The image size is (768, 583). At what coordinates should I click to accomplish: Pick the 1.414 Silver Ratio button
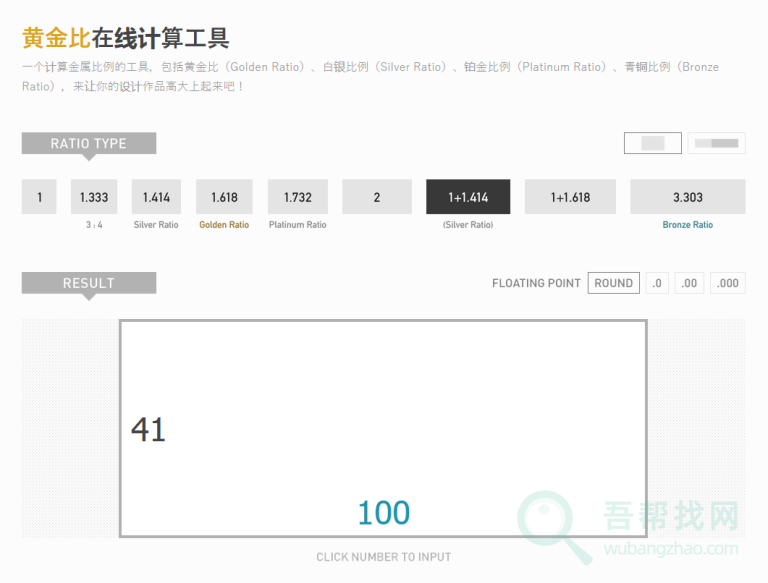point(156,197)
